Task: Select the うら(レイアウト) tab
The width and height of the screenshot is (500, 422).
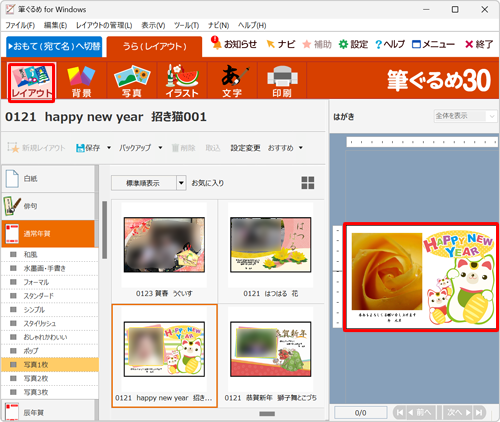Action: [155, 46]
